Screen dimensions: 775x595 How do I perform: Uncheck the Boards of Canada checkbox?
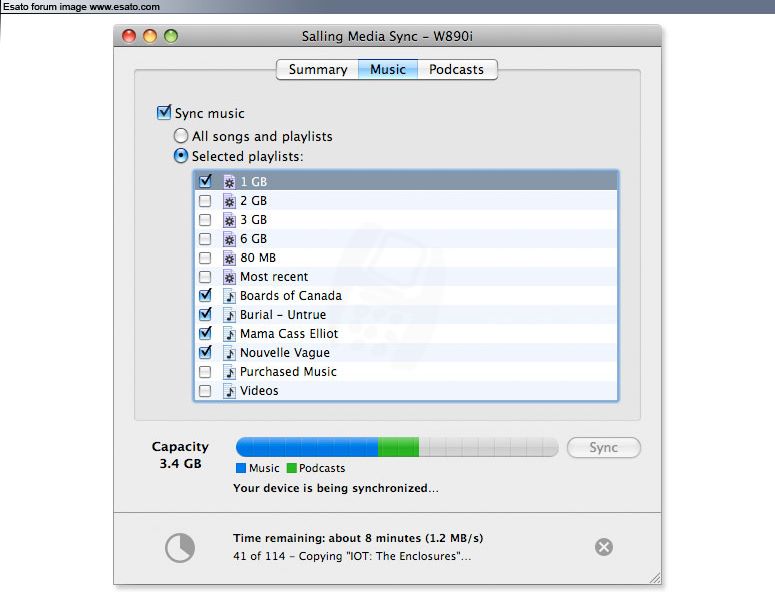pos(205,296)
